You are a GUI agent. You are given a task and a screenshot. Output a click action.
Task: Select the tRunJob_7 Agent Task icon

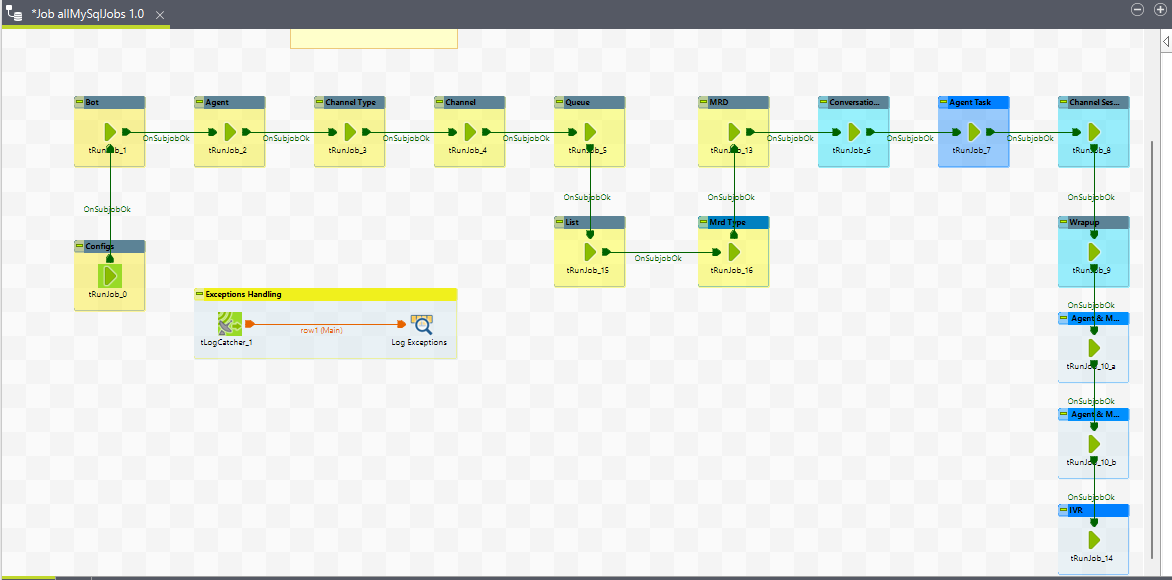point(973,132)
